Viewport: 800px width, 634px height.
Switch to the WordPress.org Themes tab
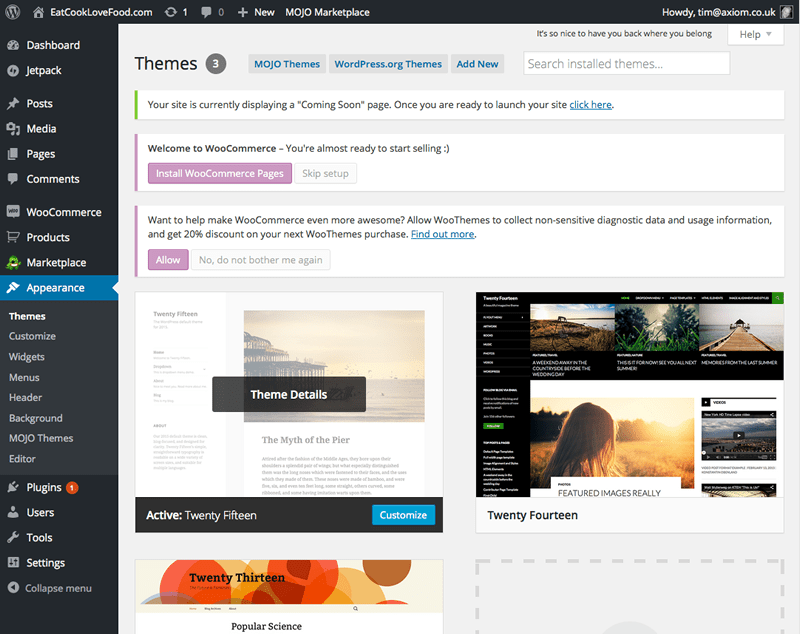coord(388,63)
